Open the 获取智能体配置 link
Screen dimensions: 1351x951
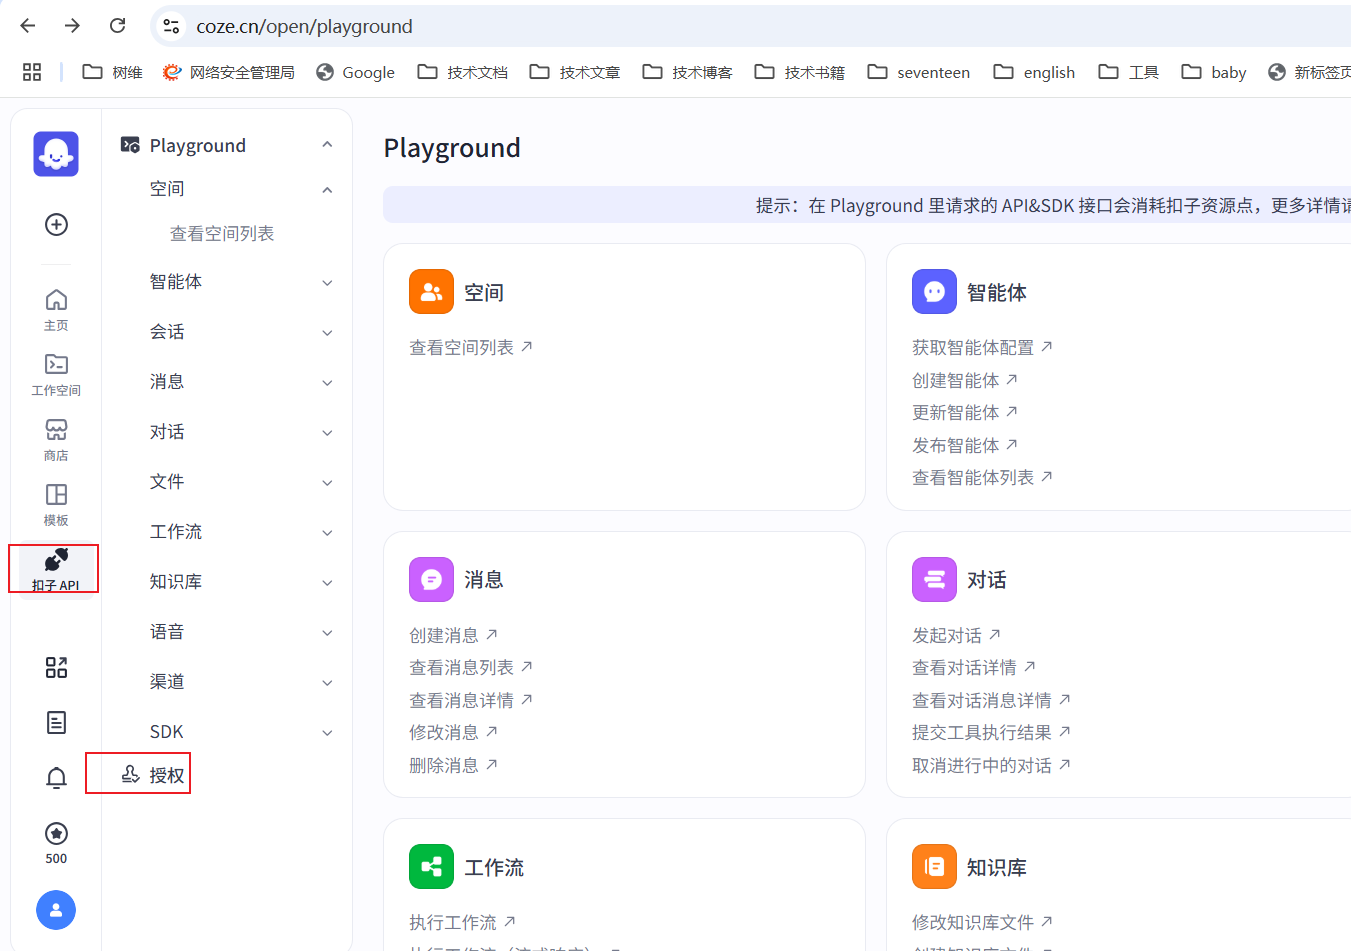click(x=982, y=347)
